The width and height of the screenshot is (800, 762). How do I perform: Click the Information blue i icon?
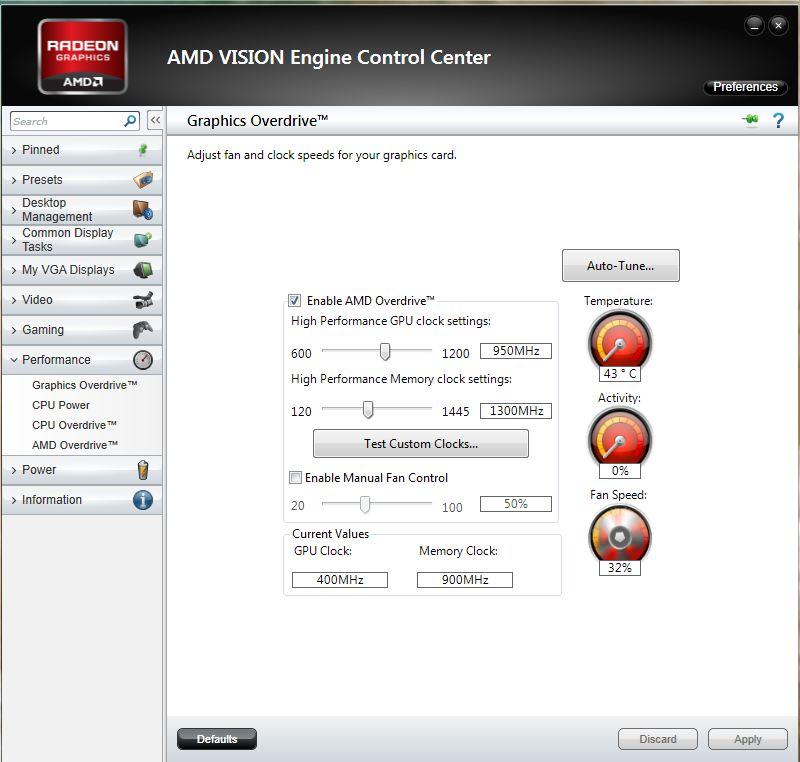point(143,500)
